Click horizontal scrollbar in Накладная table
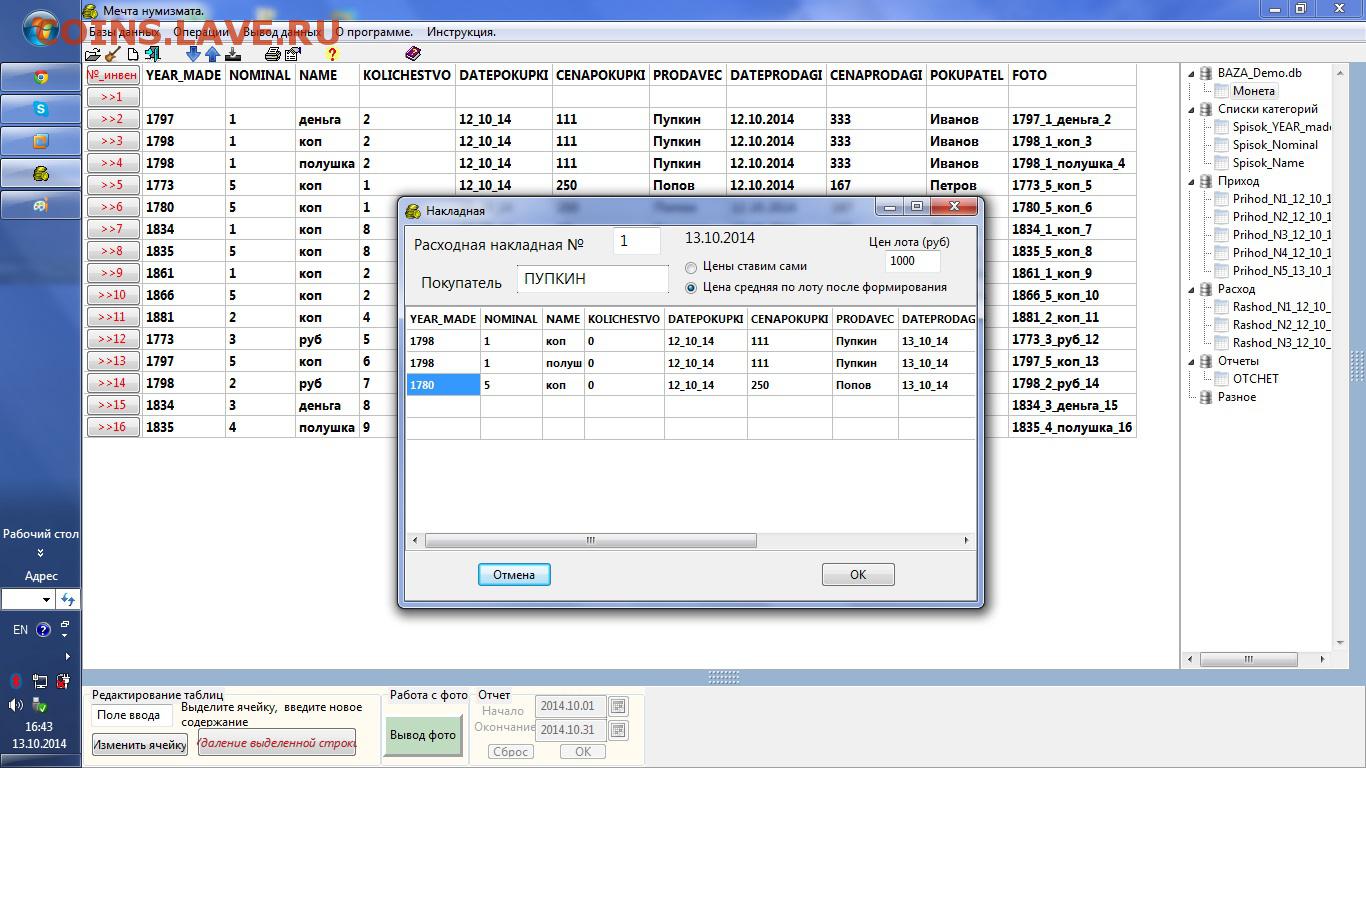Screen dimensions: 1366x900 [590, 541]
